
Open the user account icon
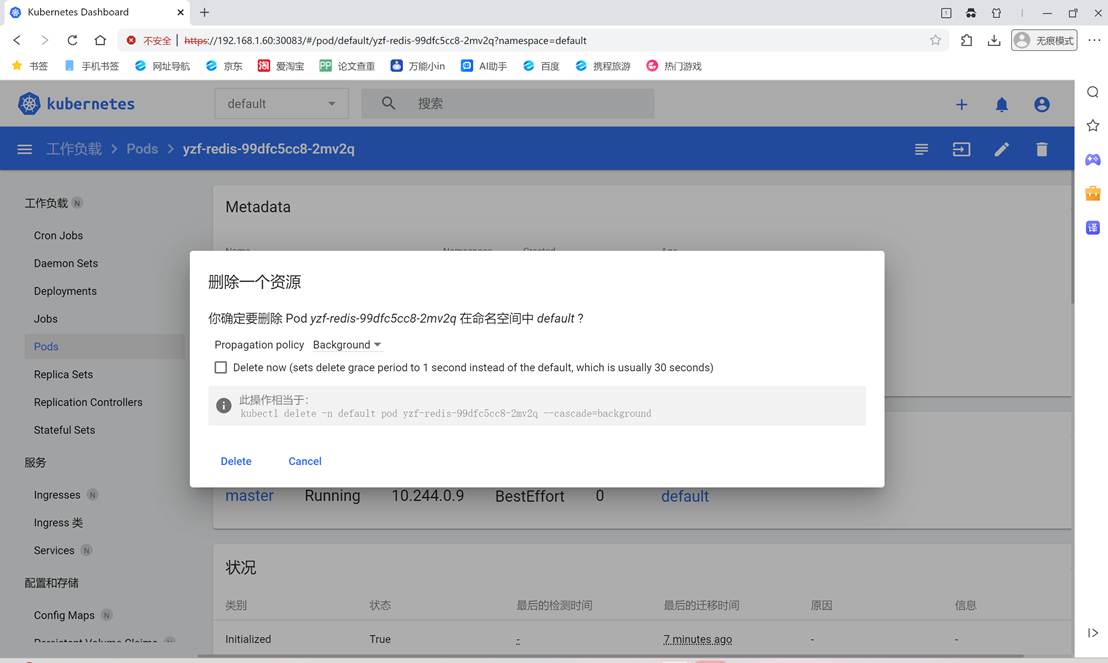[x=1042, y=105]
